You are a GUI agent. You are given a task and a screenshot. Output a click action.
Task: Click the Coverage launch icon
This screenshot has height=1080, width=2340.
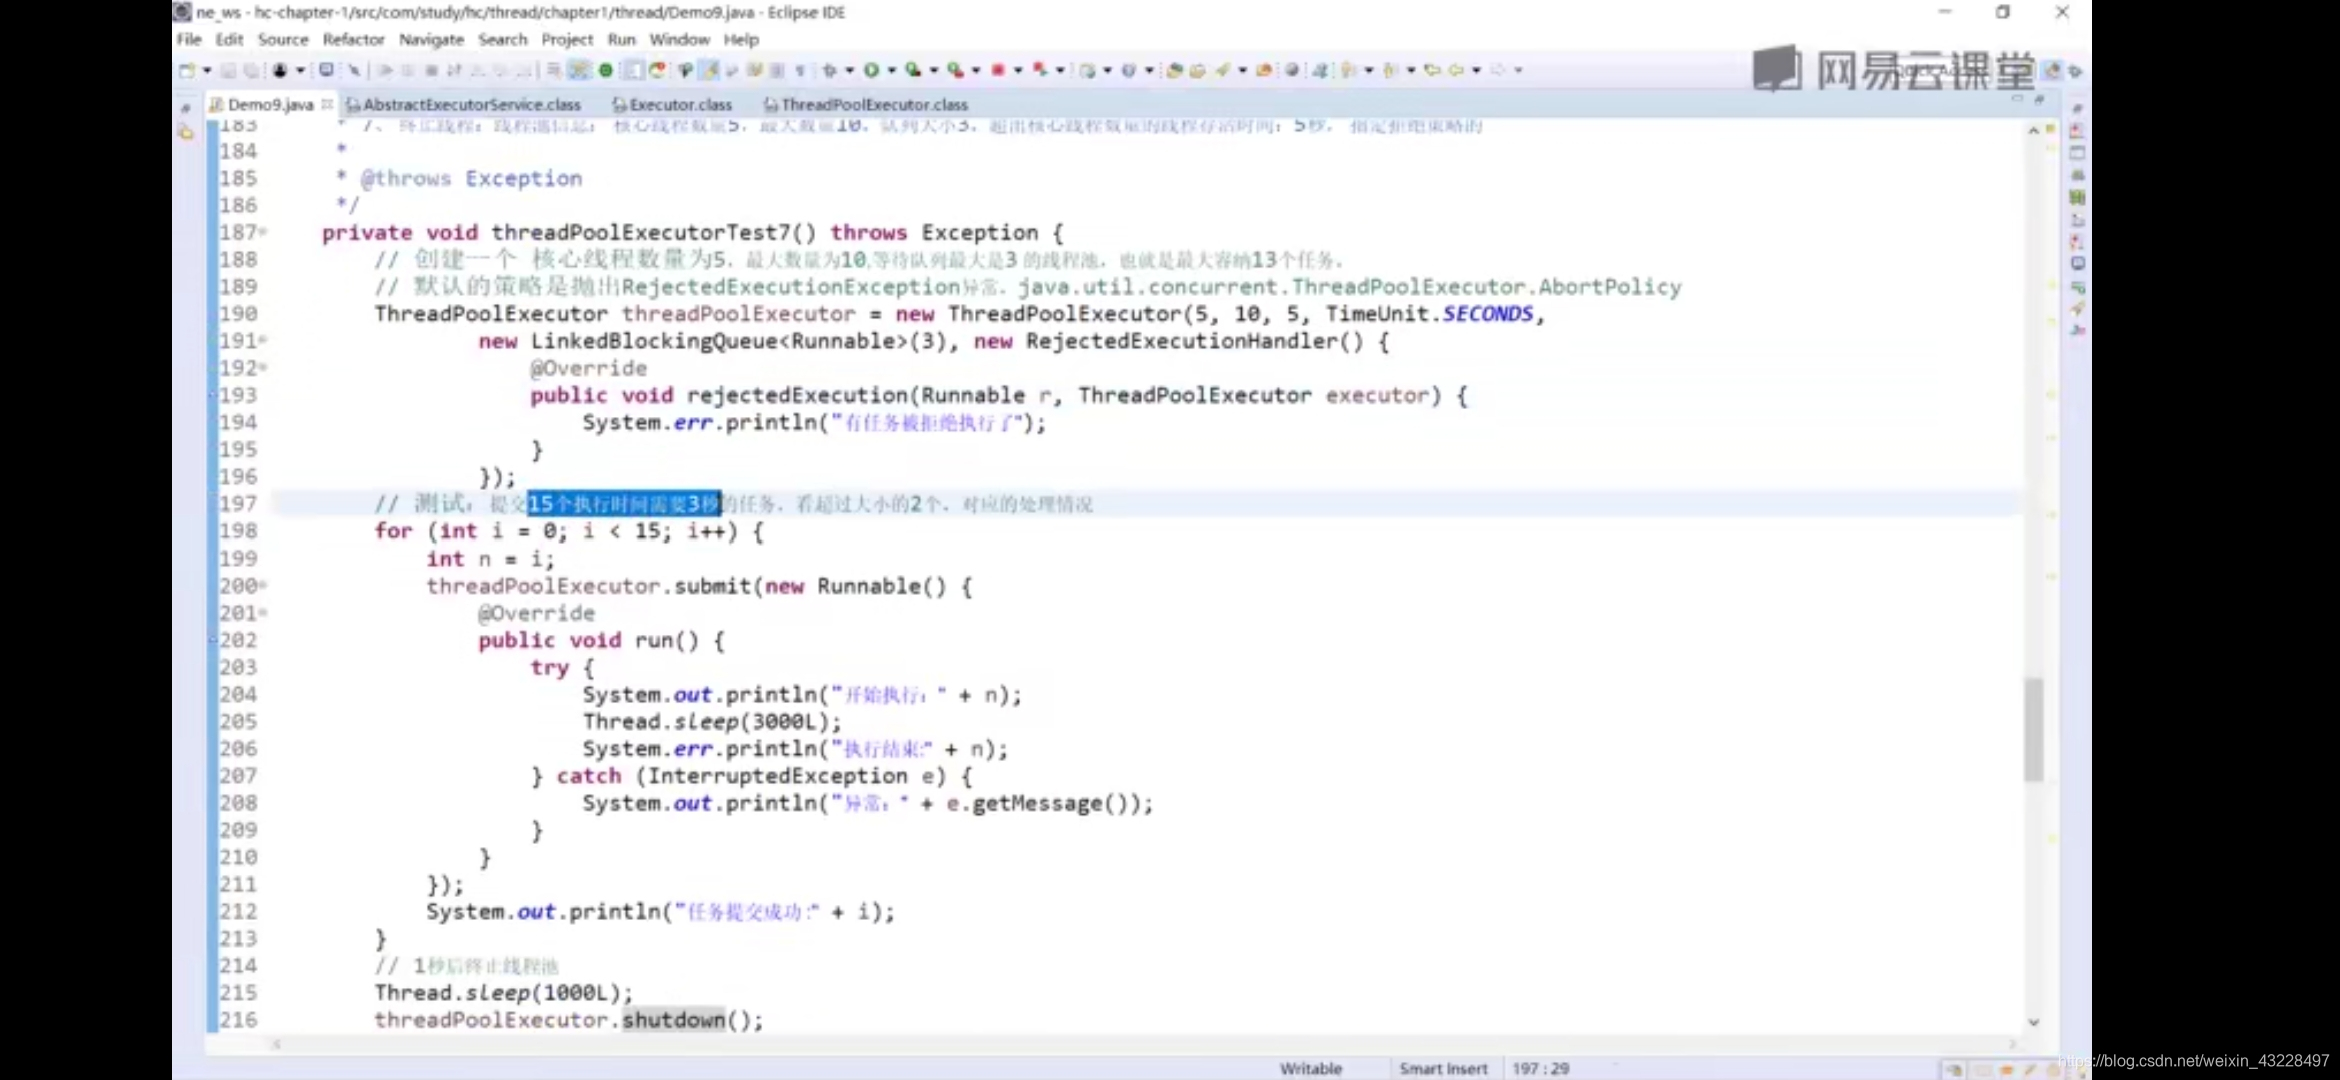[x=913, y=70]
